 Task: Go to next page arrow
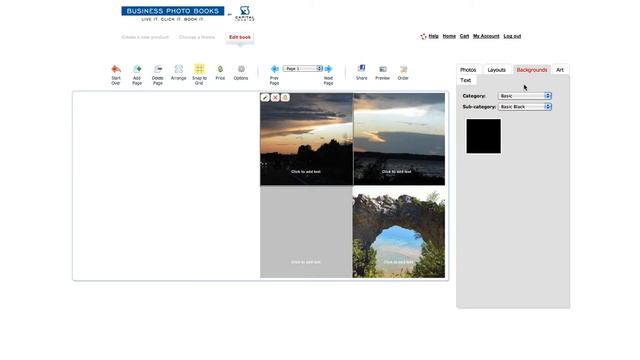(328, 69)
